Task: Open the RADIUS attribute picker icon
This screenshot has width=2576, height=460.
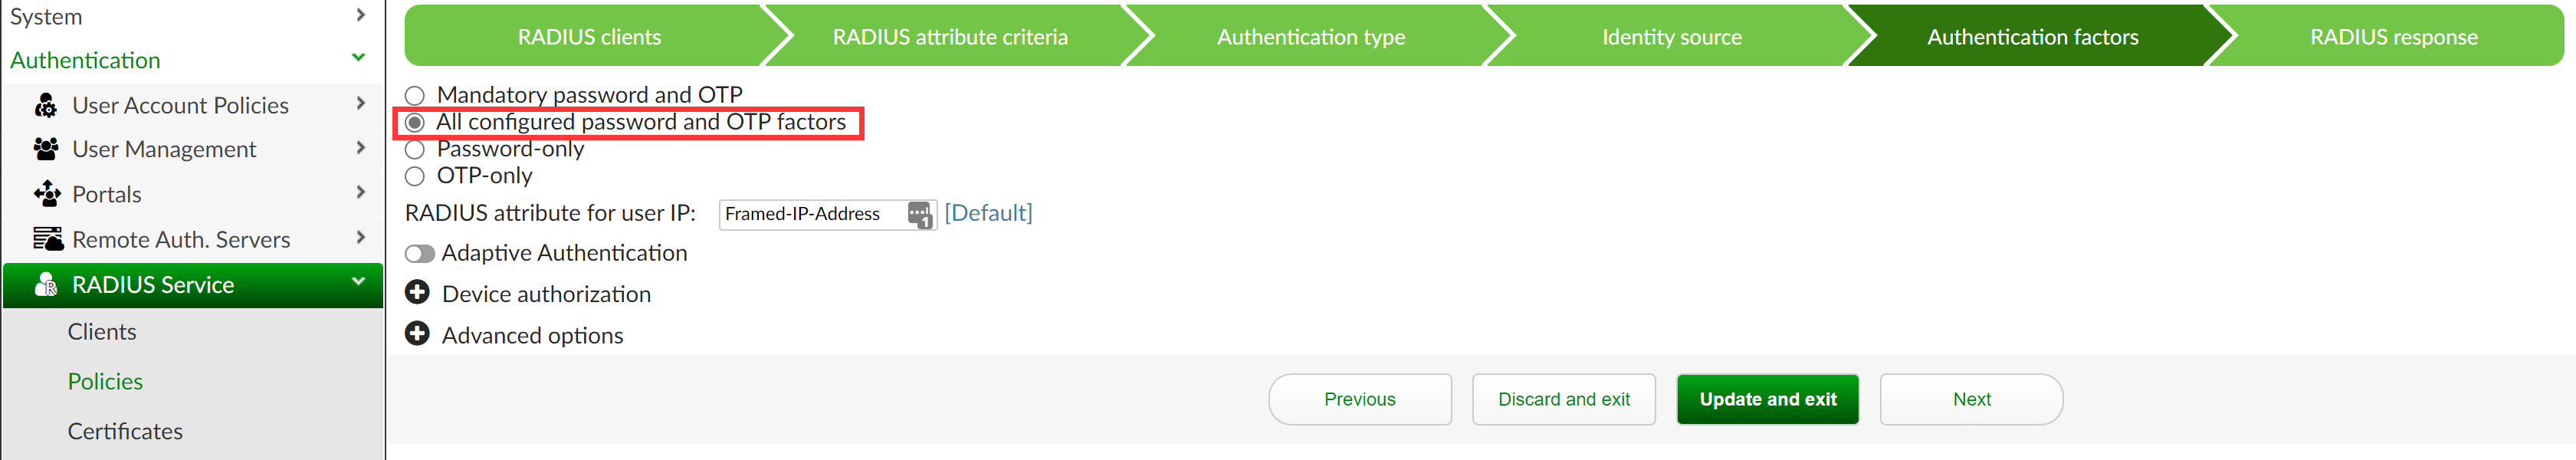Action: tap(919, 214)
